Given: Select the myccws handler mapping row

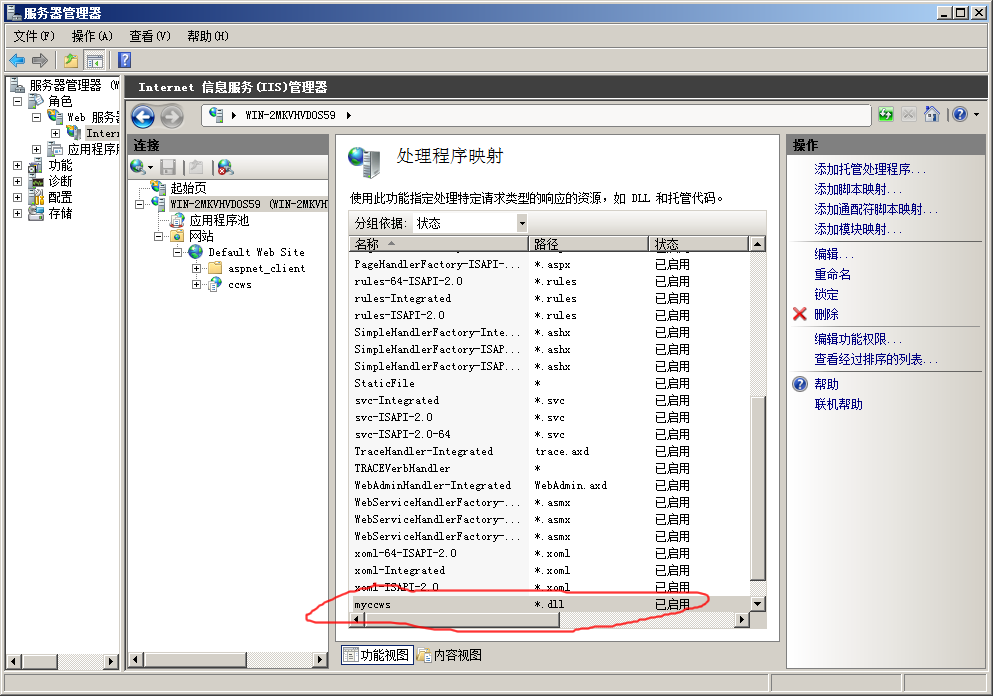Looking at the screenshot, I should 440,604.
